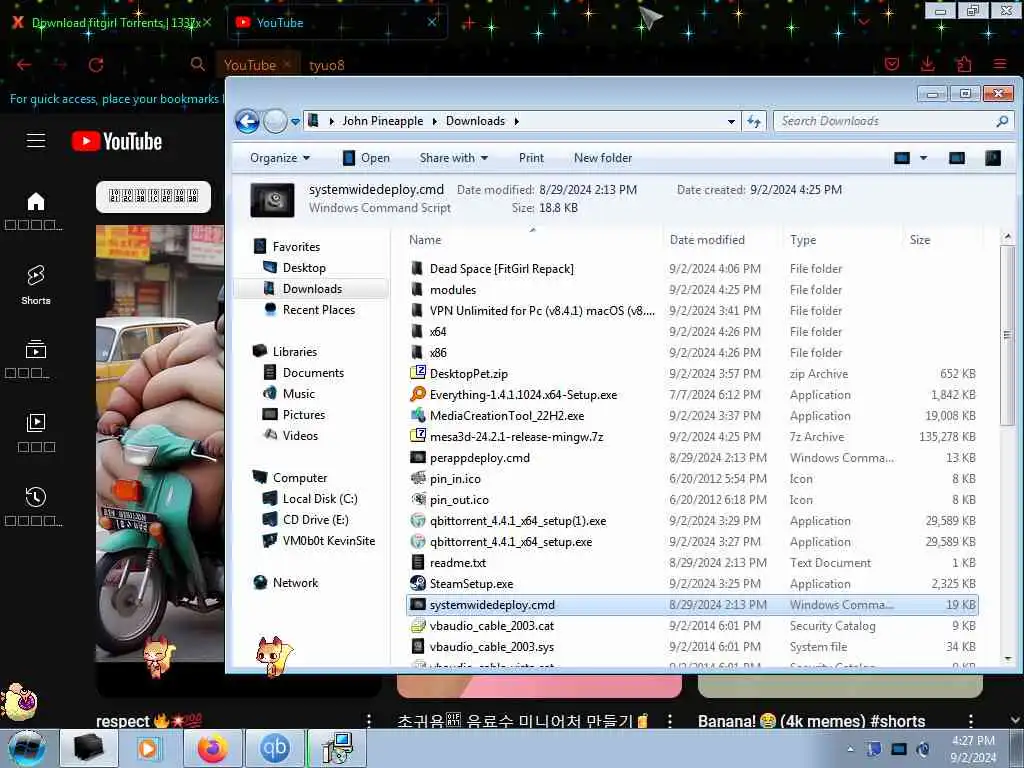Switch to YouTube browser tab
Screen dimensions: 1024x768
click(336, 22)
